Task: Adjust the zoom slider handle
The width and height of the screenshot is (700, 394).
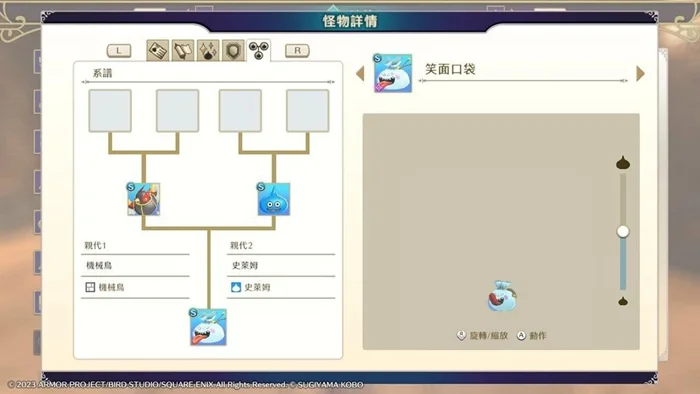Action: pyautogui.click(x=623, y=231)
